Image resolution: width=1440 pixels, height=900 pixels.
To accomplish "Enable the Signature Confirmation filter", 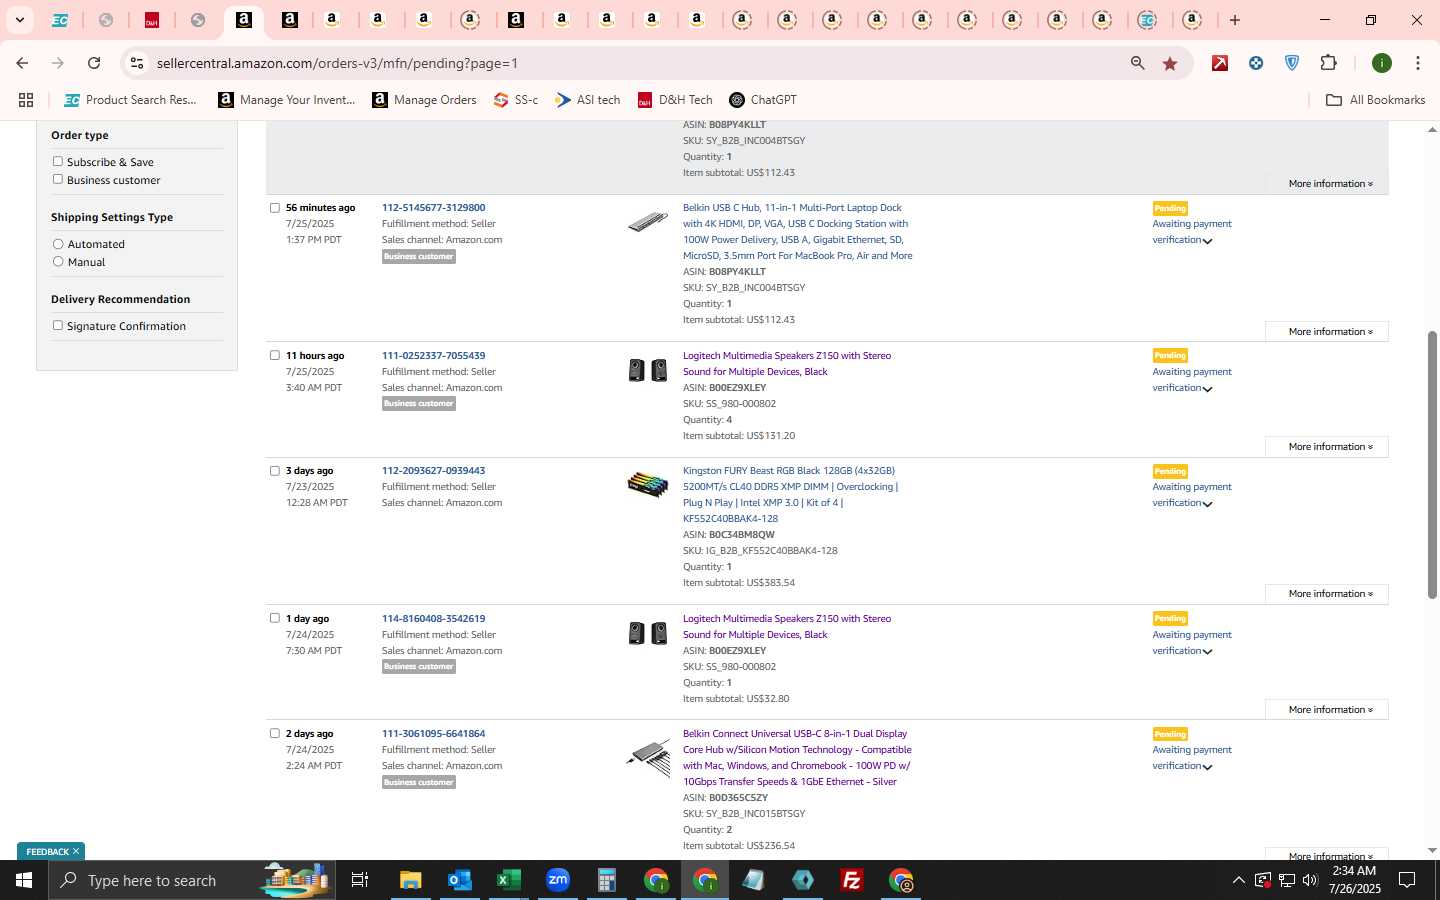I will [58, 325].
